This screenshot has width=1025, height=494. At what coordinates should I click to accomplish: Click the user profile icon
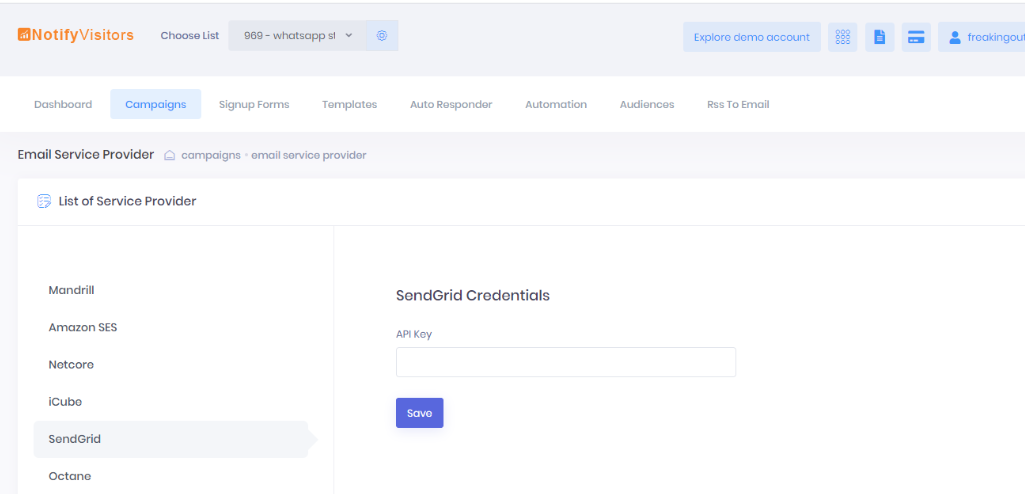coord(955,37)
